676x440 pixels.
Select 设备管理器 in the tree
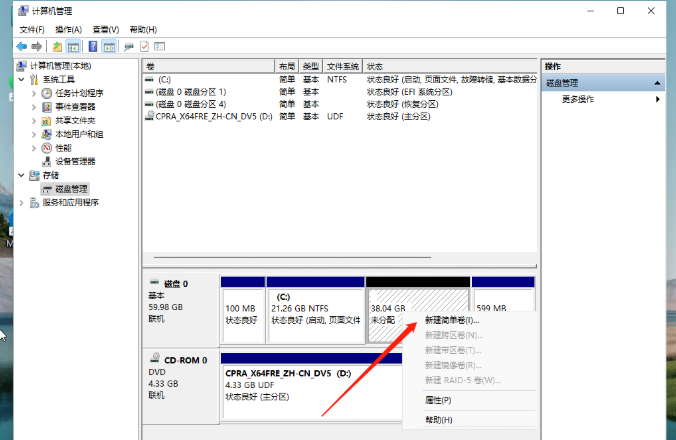pos(75,161)
